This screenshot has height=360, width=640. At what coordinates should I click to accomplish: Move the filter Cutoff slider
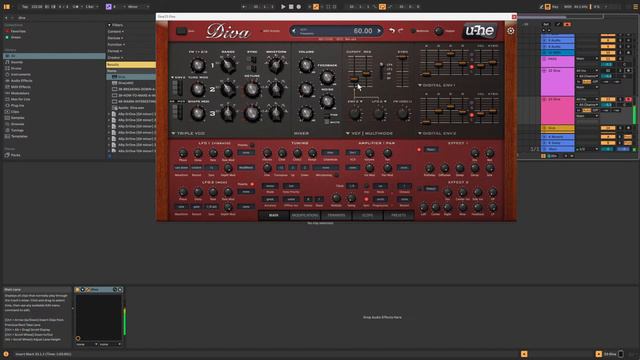pyautogui.click(x=354, y=79)
